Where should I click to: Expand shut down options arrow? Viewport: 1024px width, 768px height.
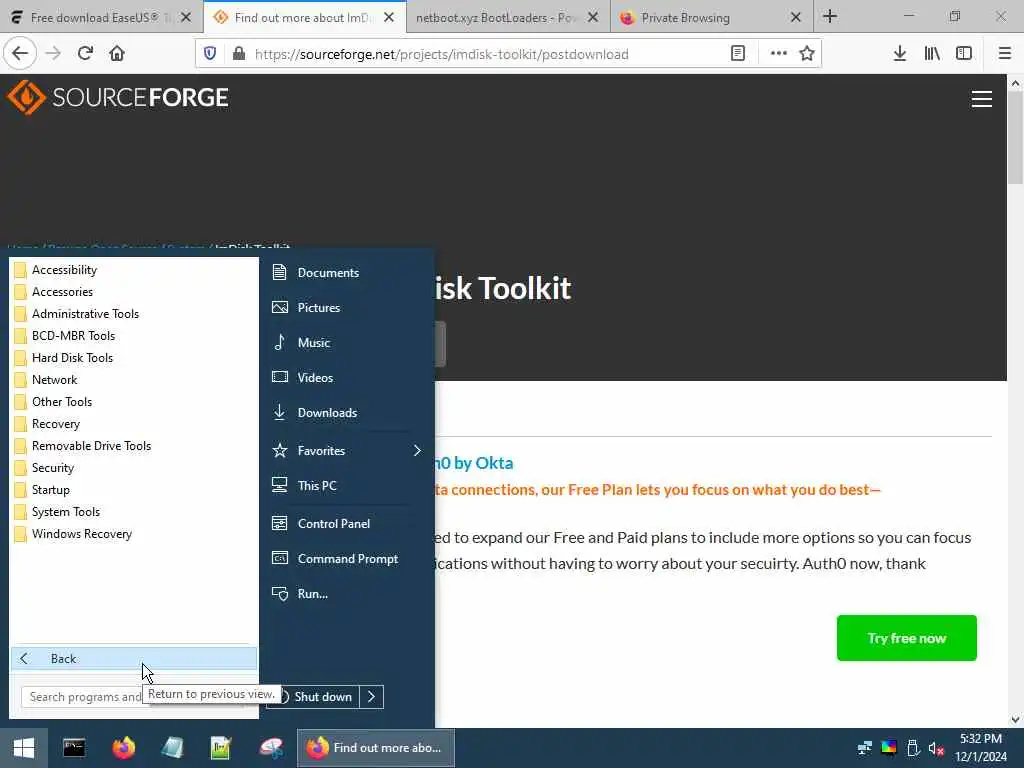coord(372,697)
